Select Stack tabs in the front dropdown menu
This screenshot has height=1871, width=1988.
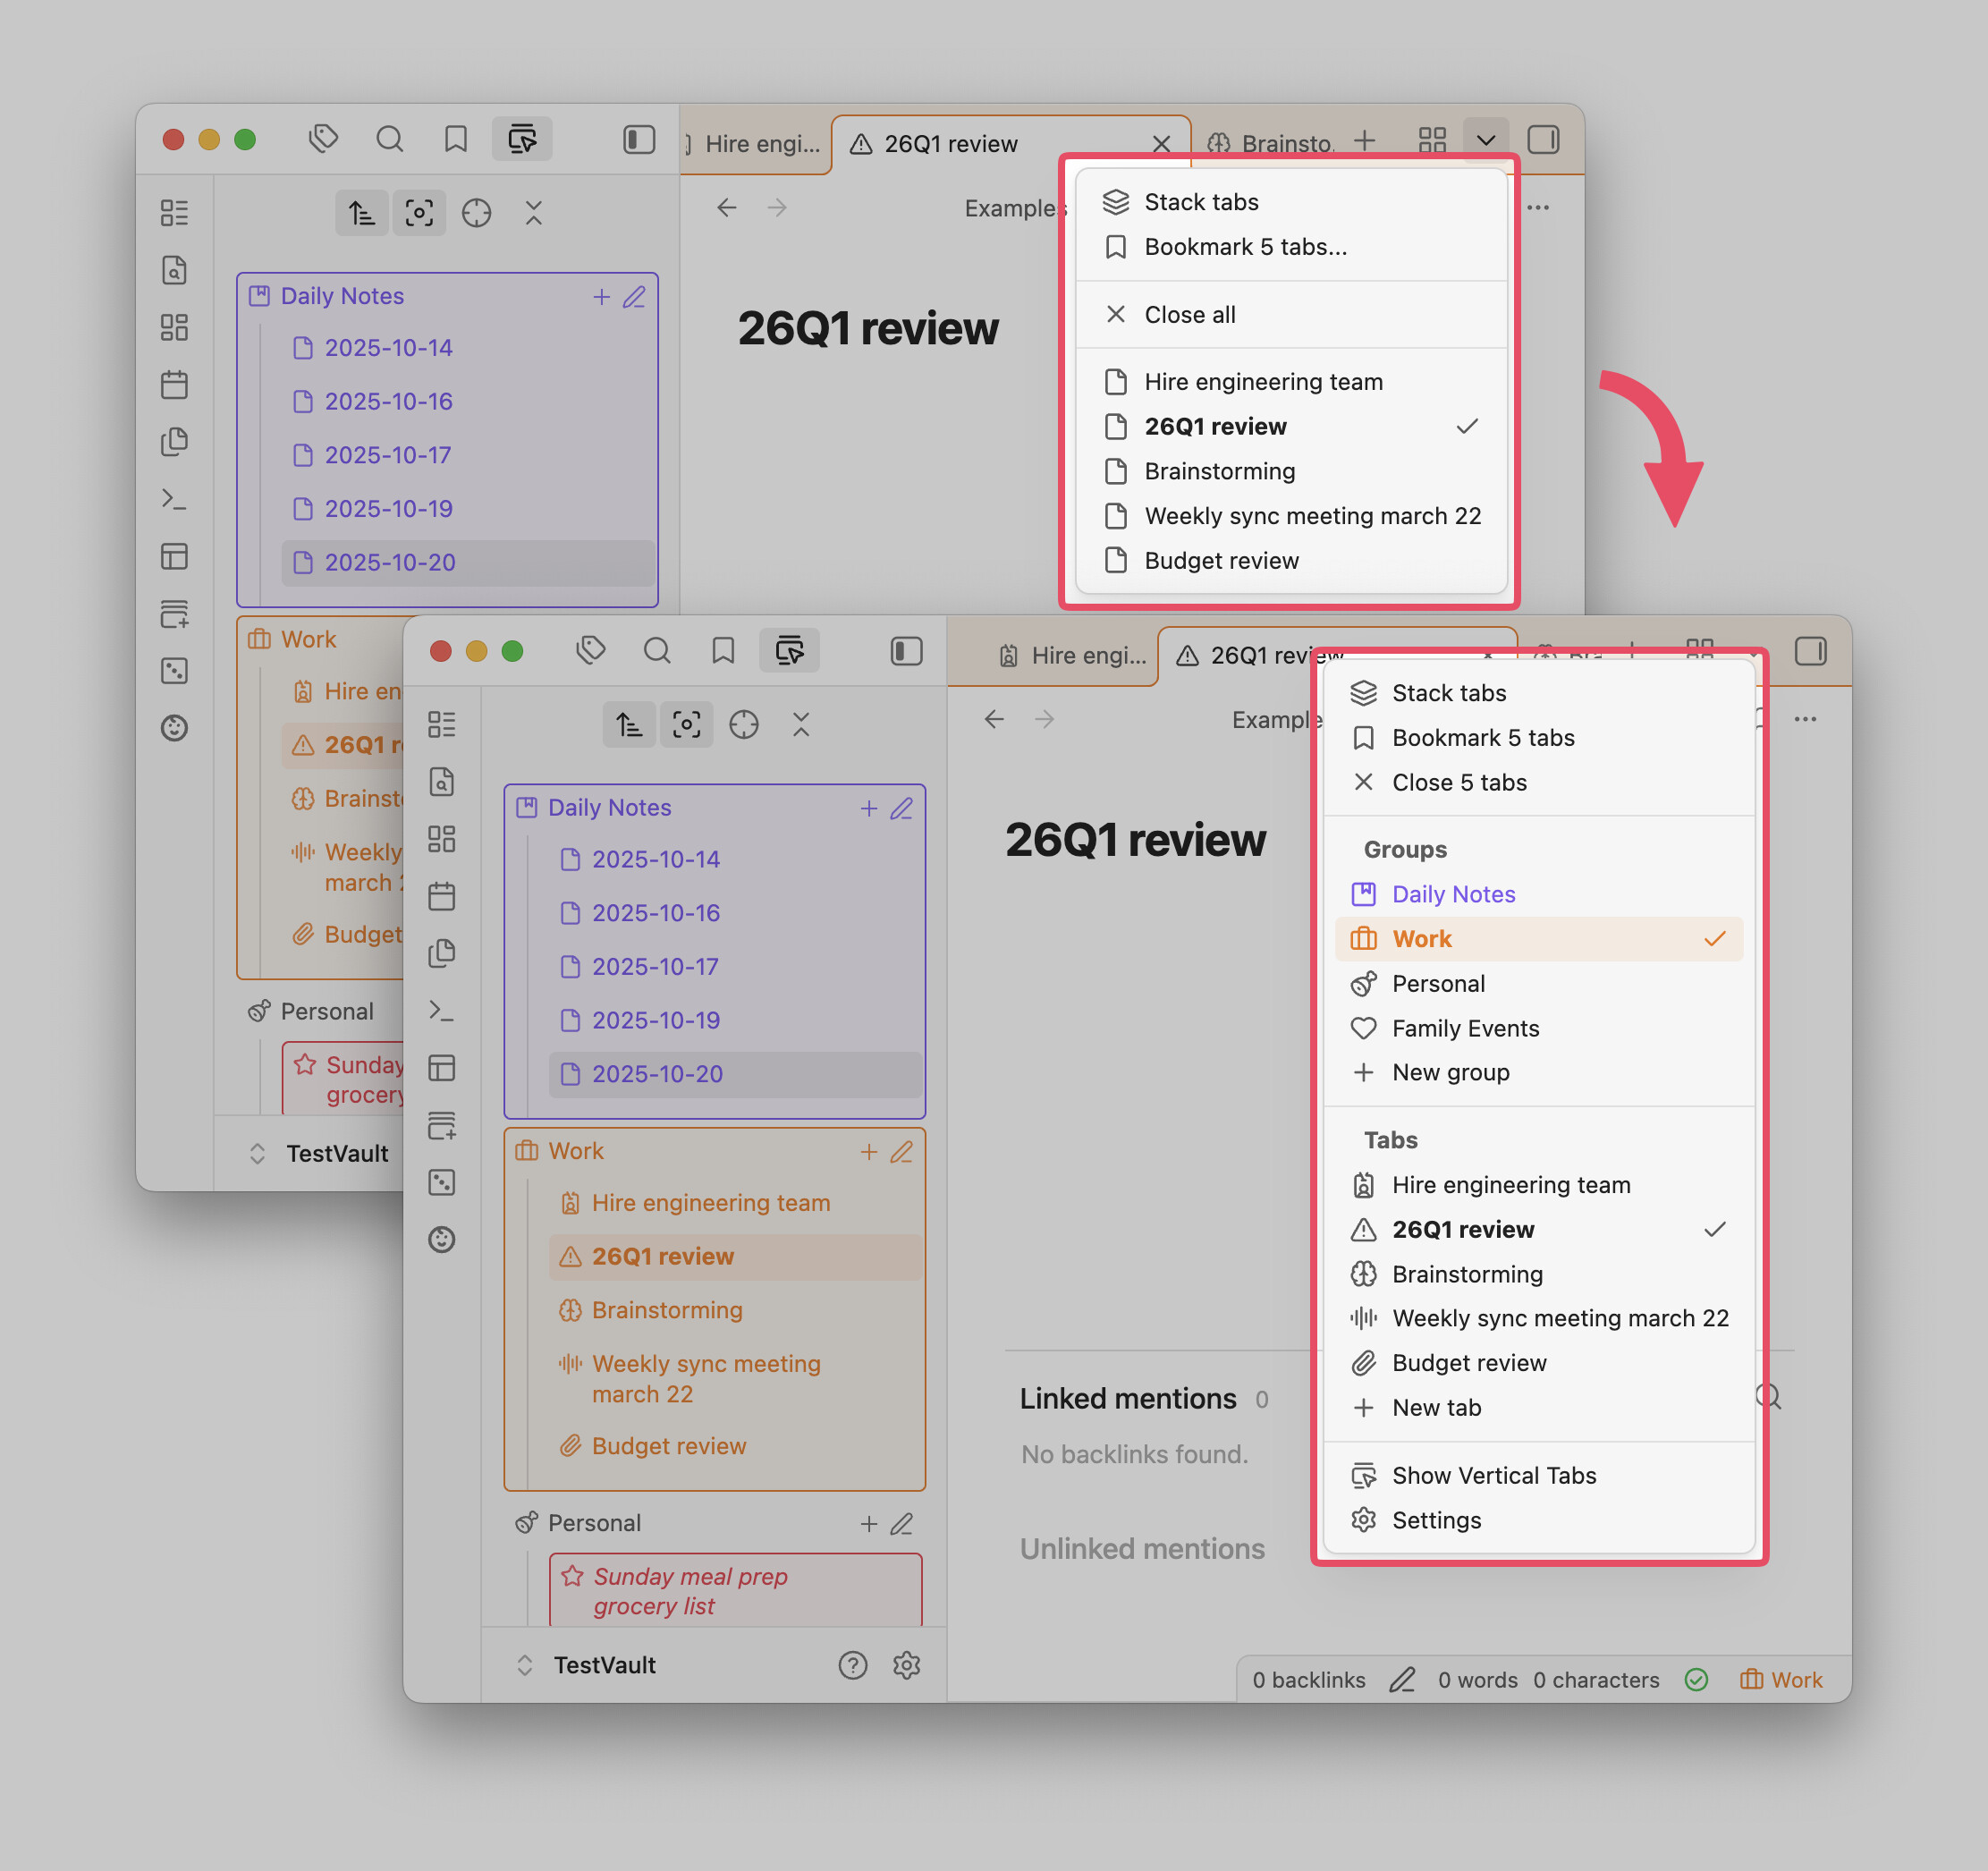coord(1539,693)
